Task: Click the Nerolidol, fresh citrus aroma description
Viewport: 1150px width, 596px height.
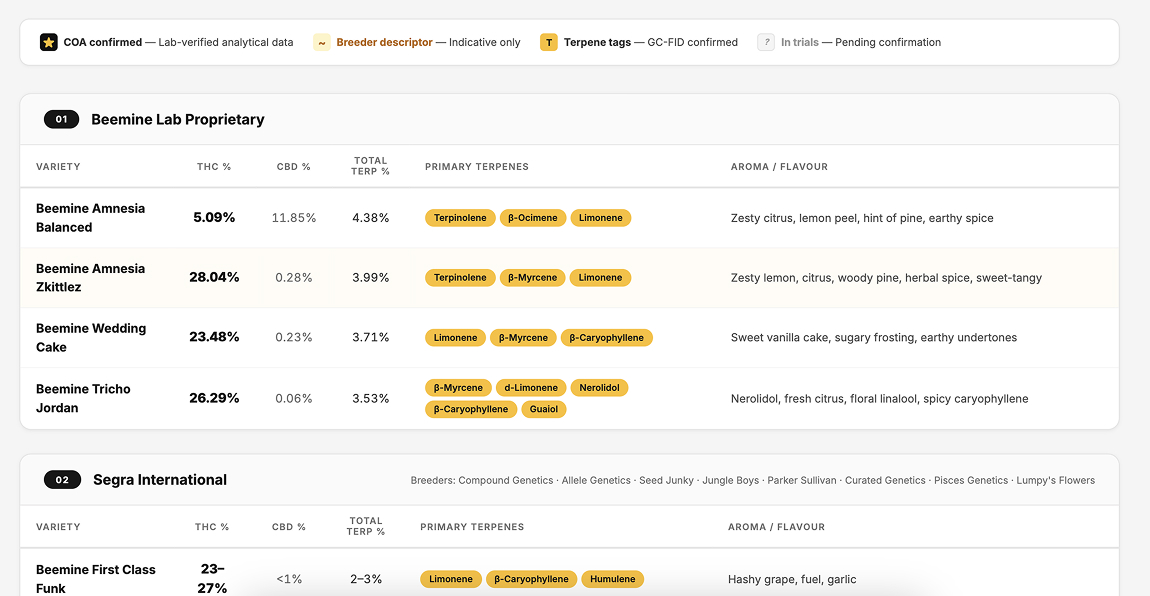Action: point(879,399)
